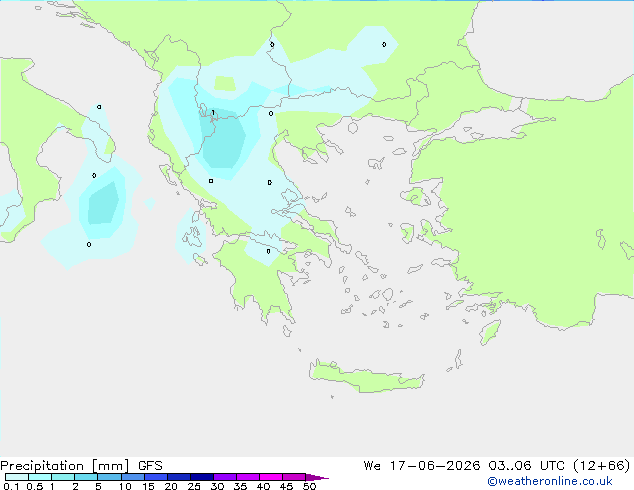Screen dimensions: 634x490
Task: Click the over-50 arrow tip of legend
Action: pyautogui.click(x=317, y=477)
